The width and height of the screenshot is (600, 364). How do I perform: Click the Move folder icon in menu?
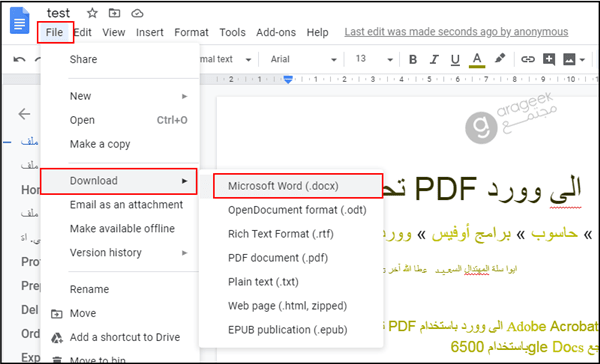[x=57, y=314]
